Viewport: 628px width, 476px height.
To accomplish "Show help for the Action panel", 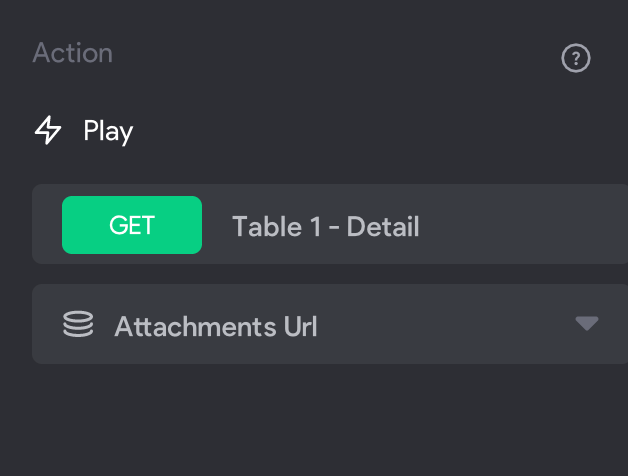I will 576,58.
